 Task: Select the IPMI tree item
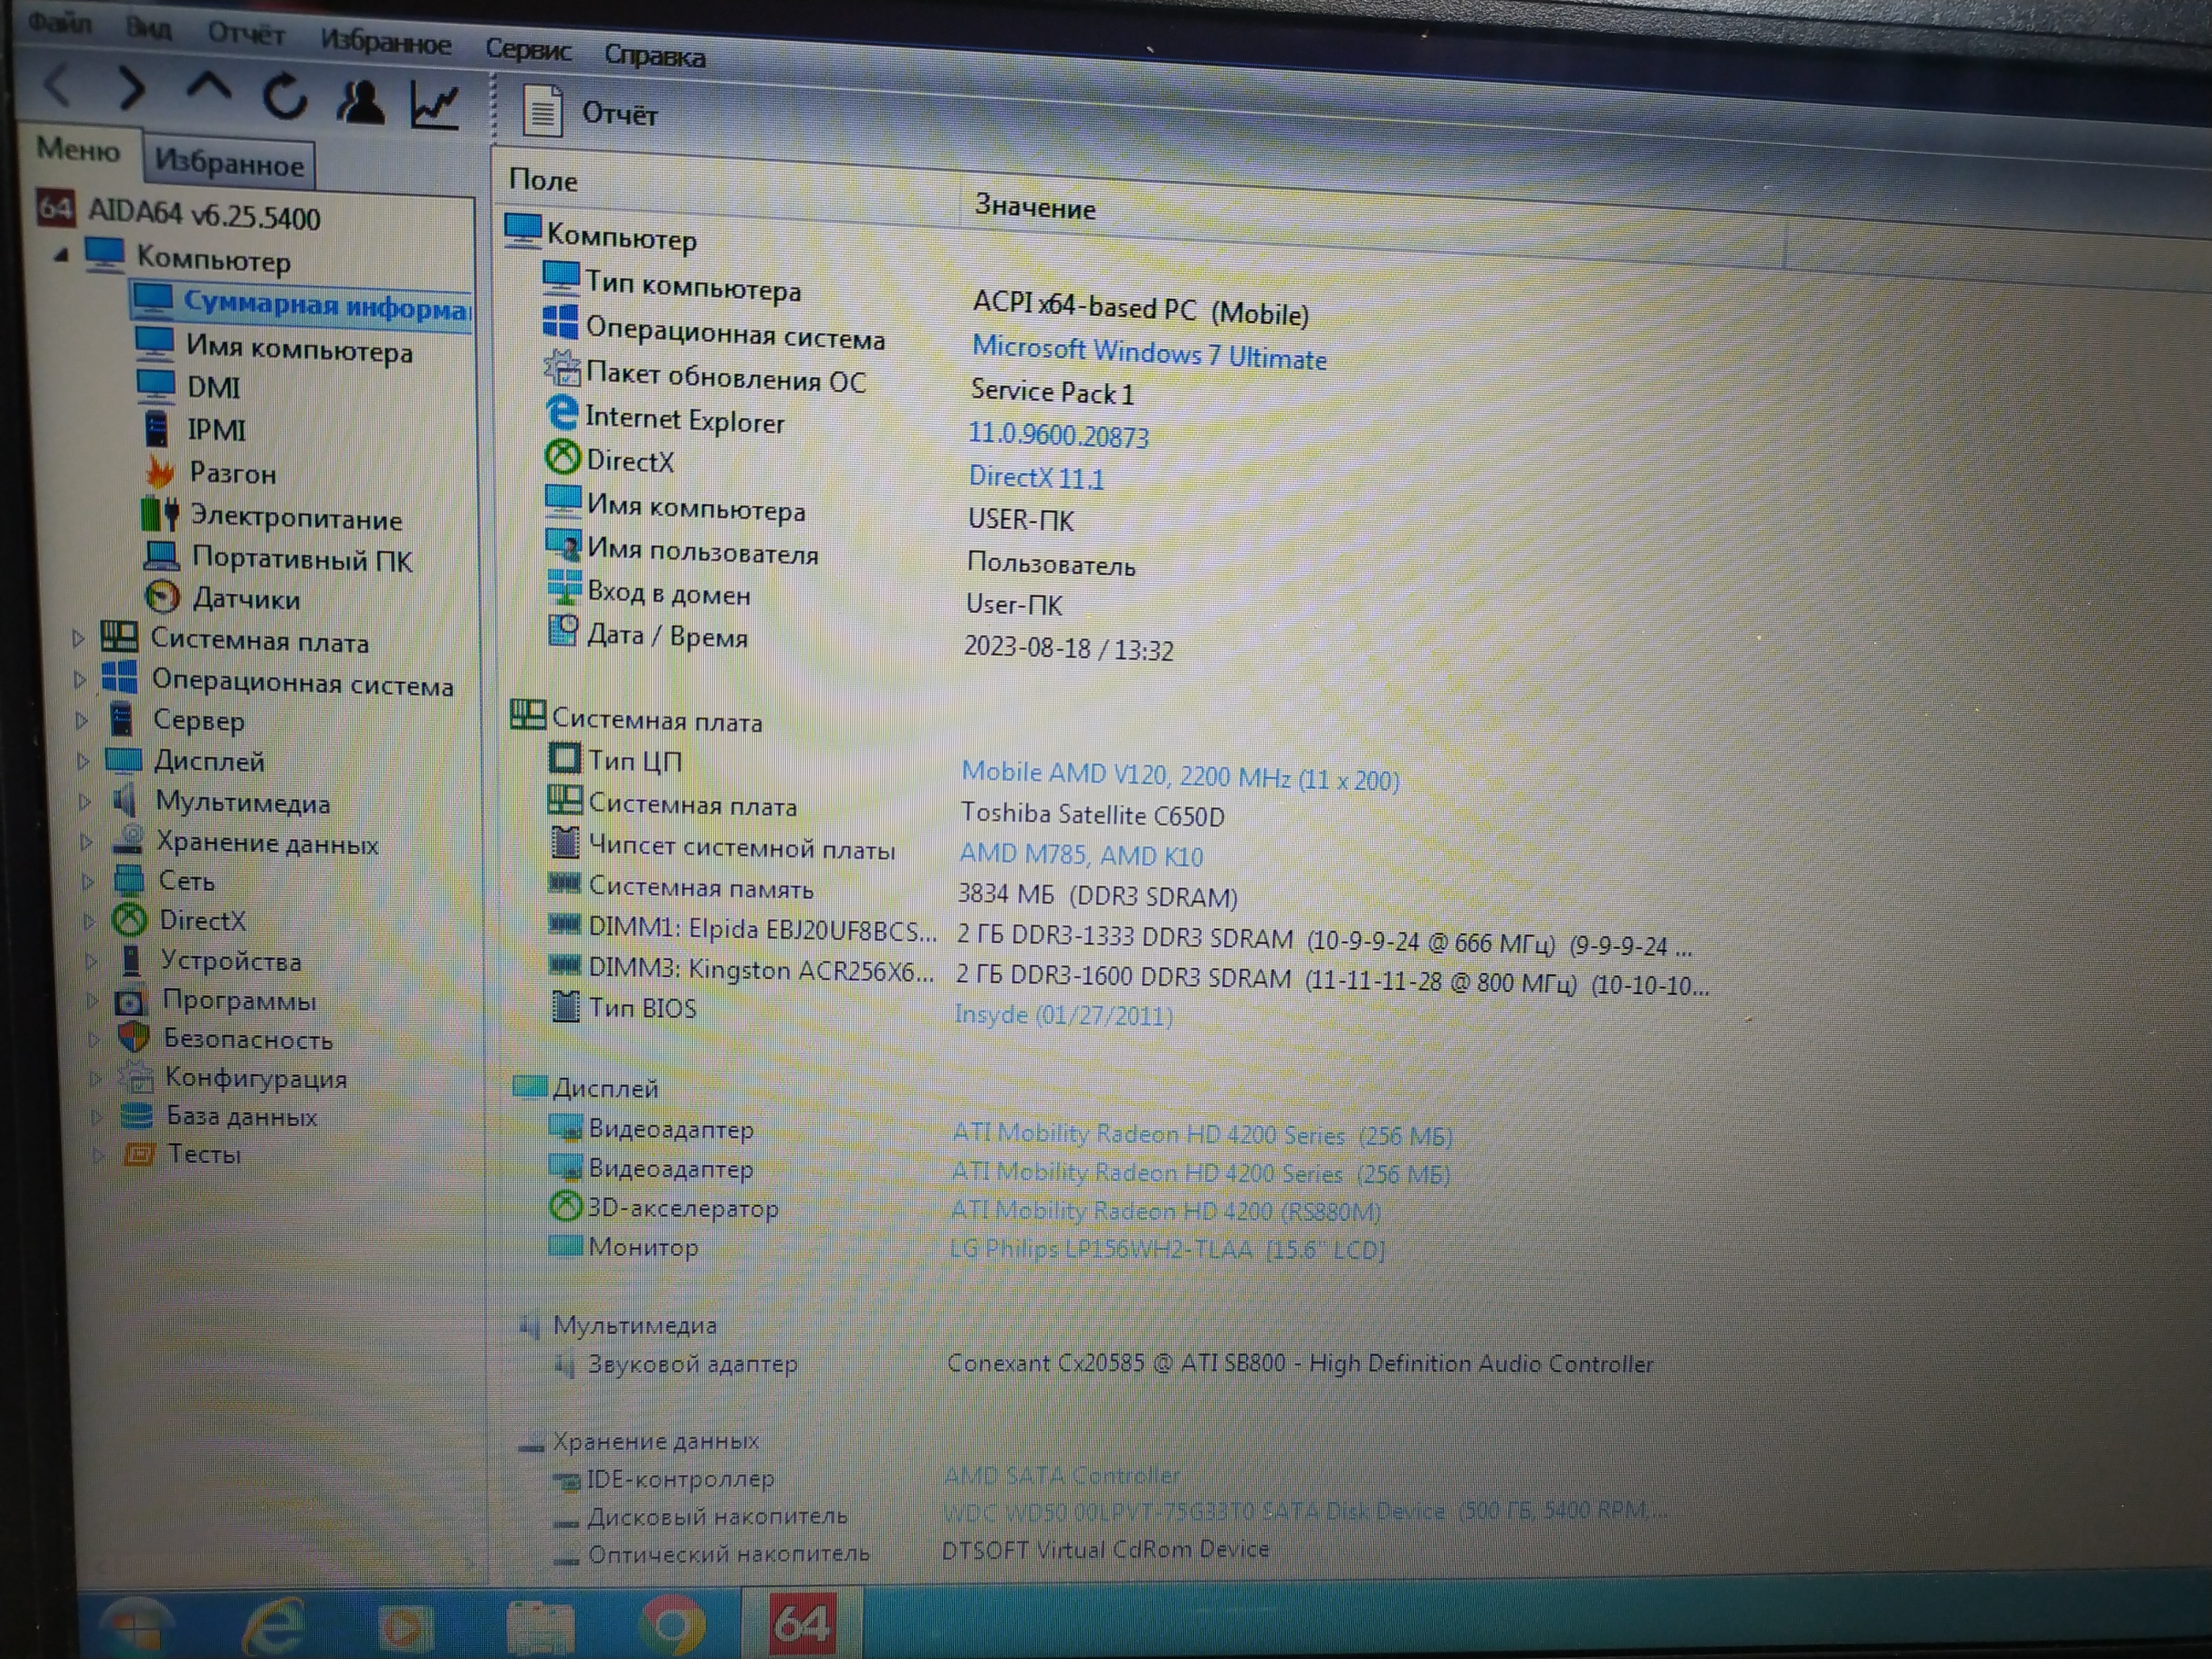click(x=217, y=430)
